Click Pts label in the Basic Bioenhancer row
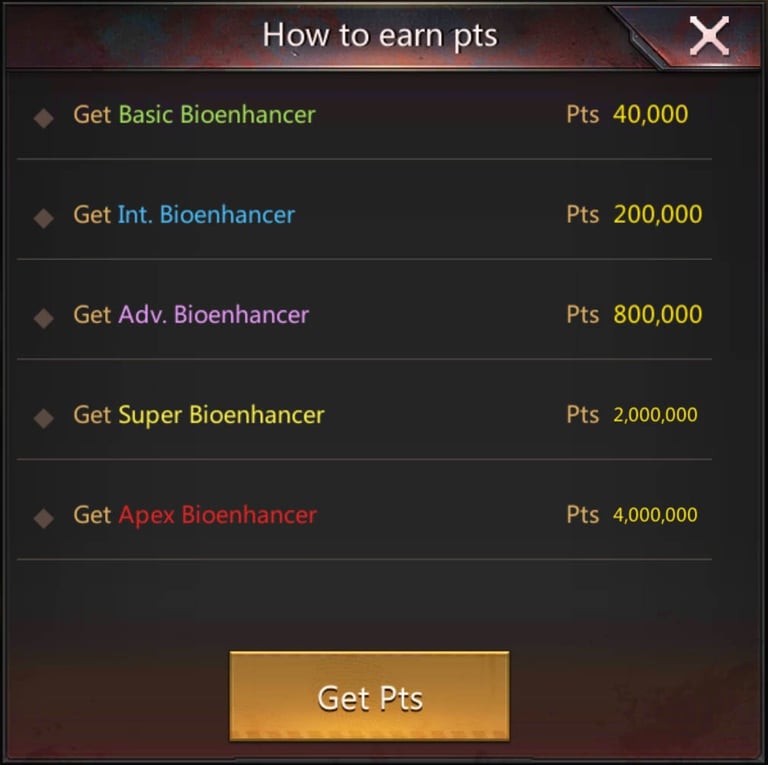This screenshot has width=768, height=765. click(583, 115)
